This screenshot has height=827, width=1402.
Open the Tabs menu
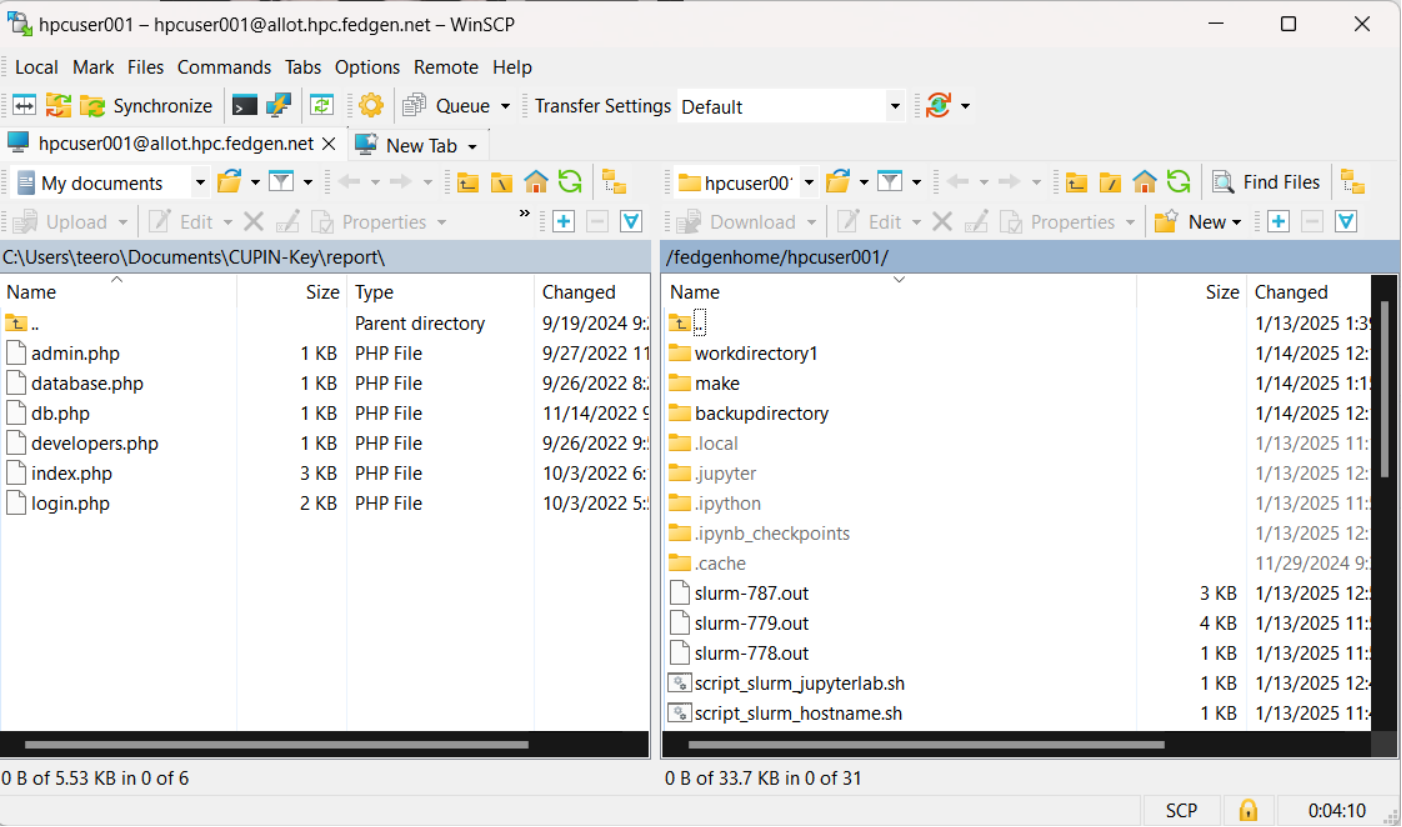(x=303, y=67)
